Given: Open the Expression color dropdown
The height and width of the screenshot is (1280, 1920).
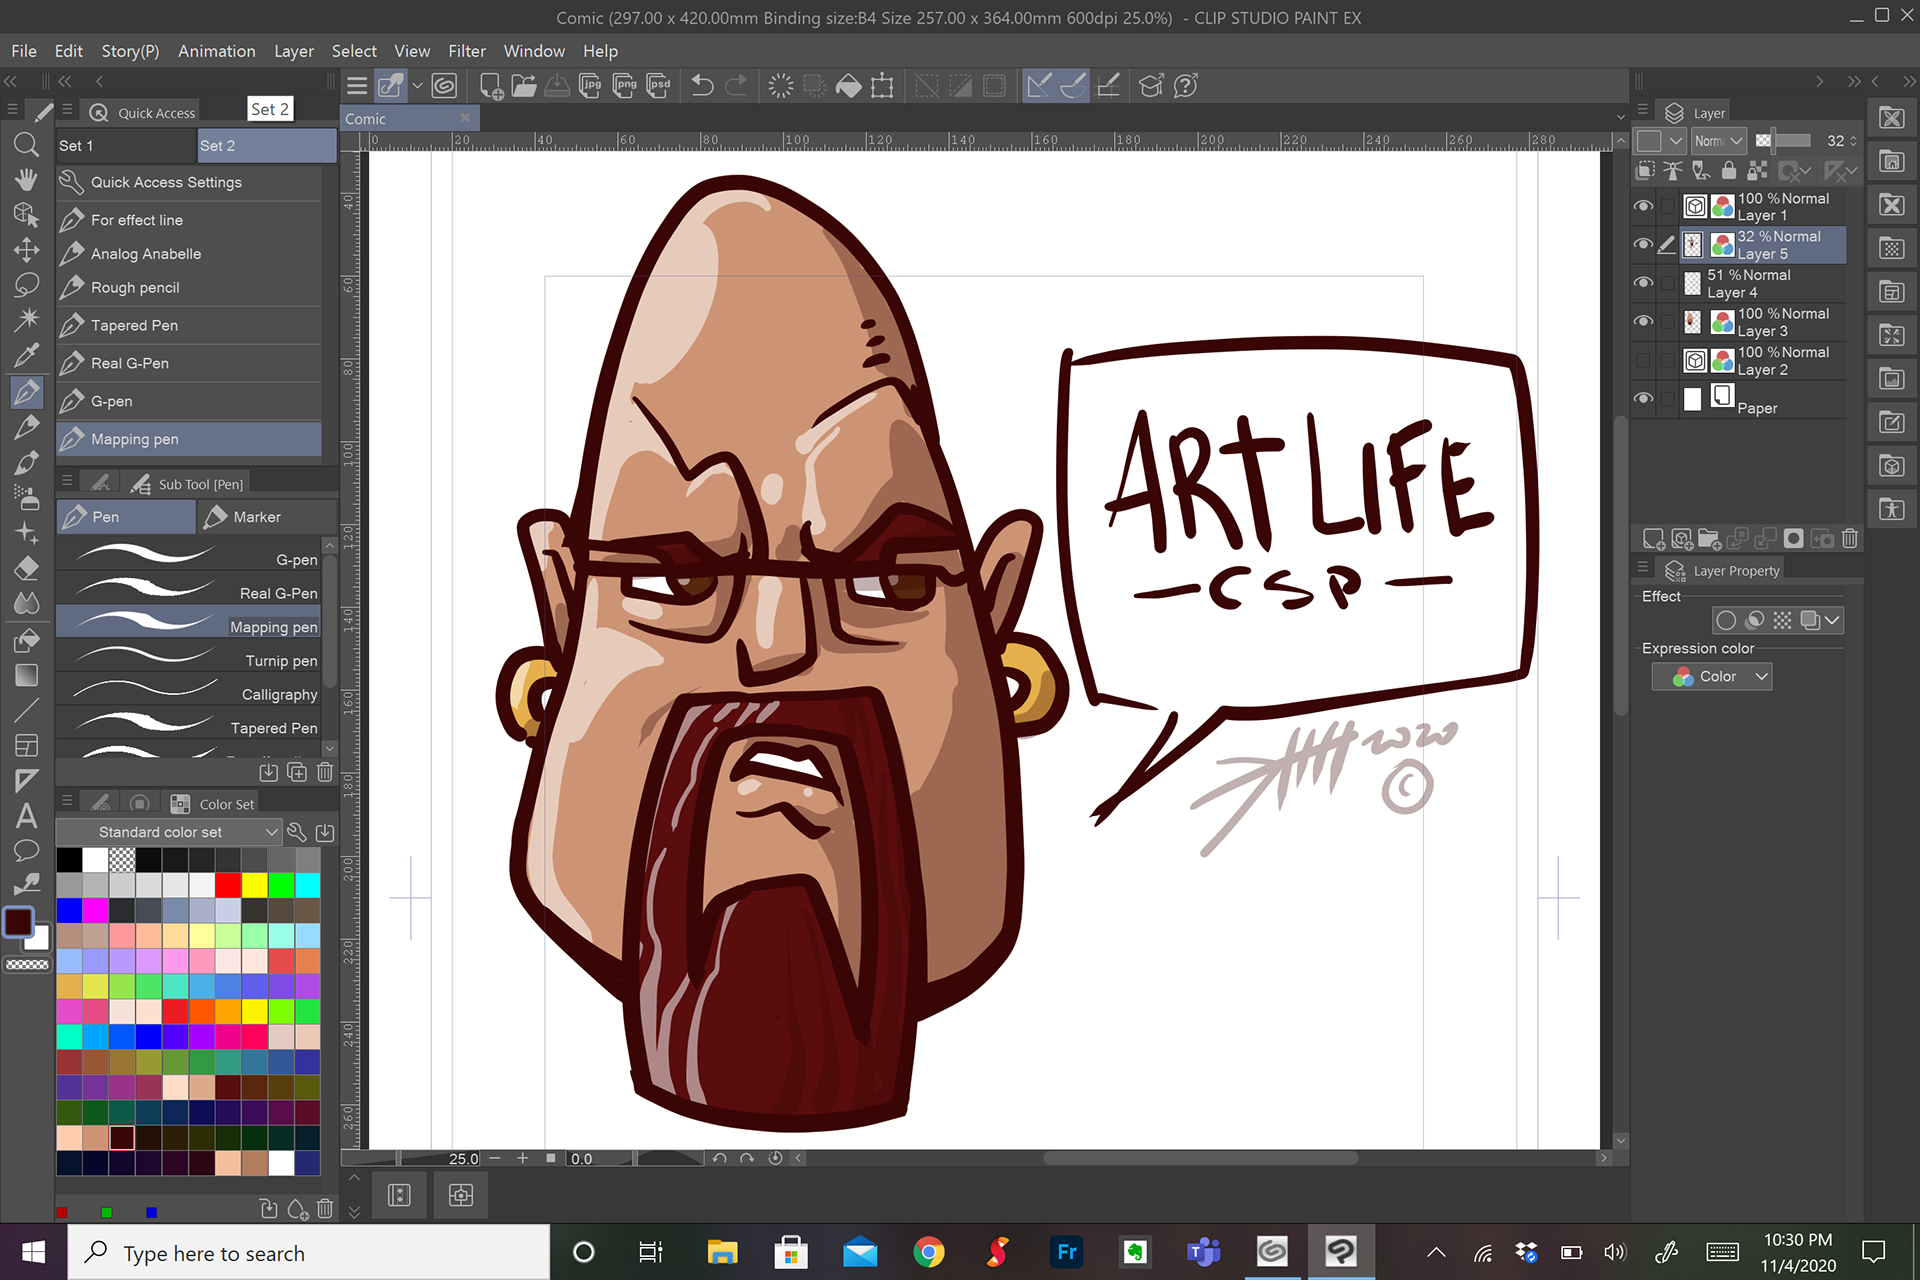Looking at the screenshot, I should pyautogui.click(x=1712, y=677).
